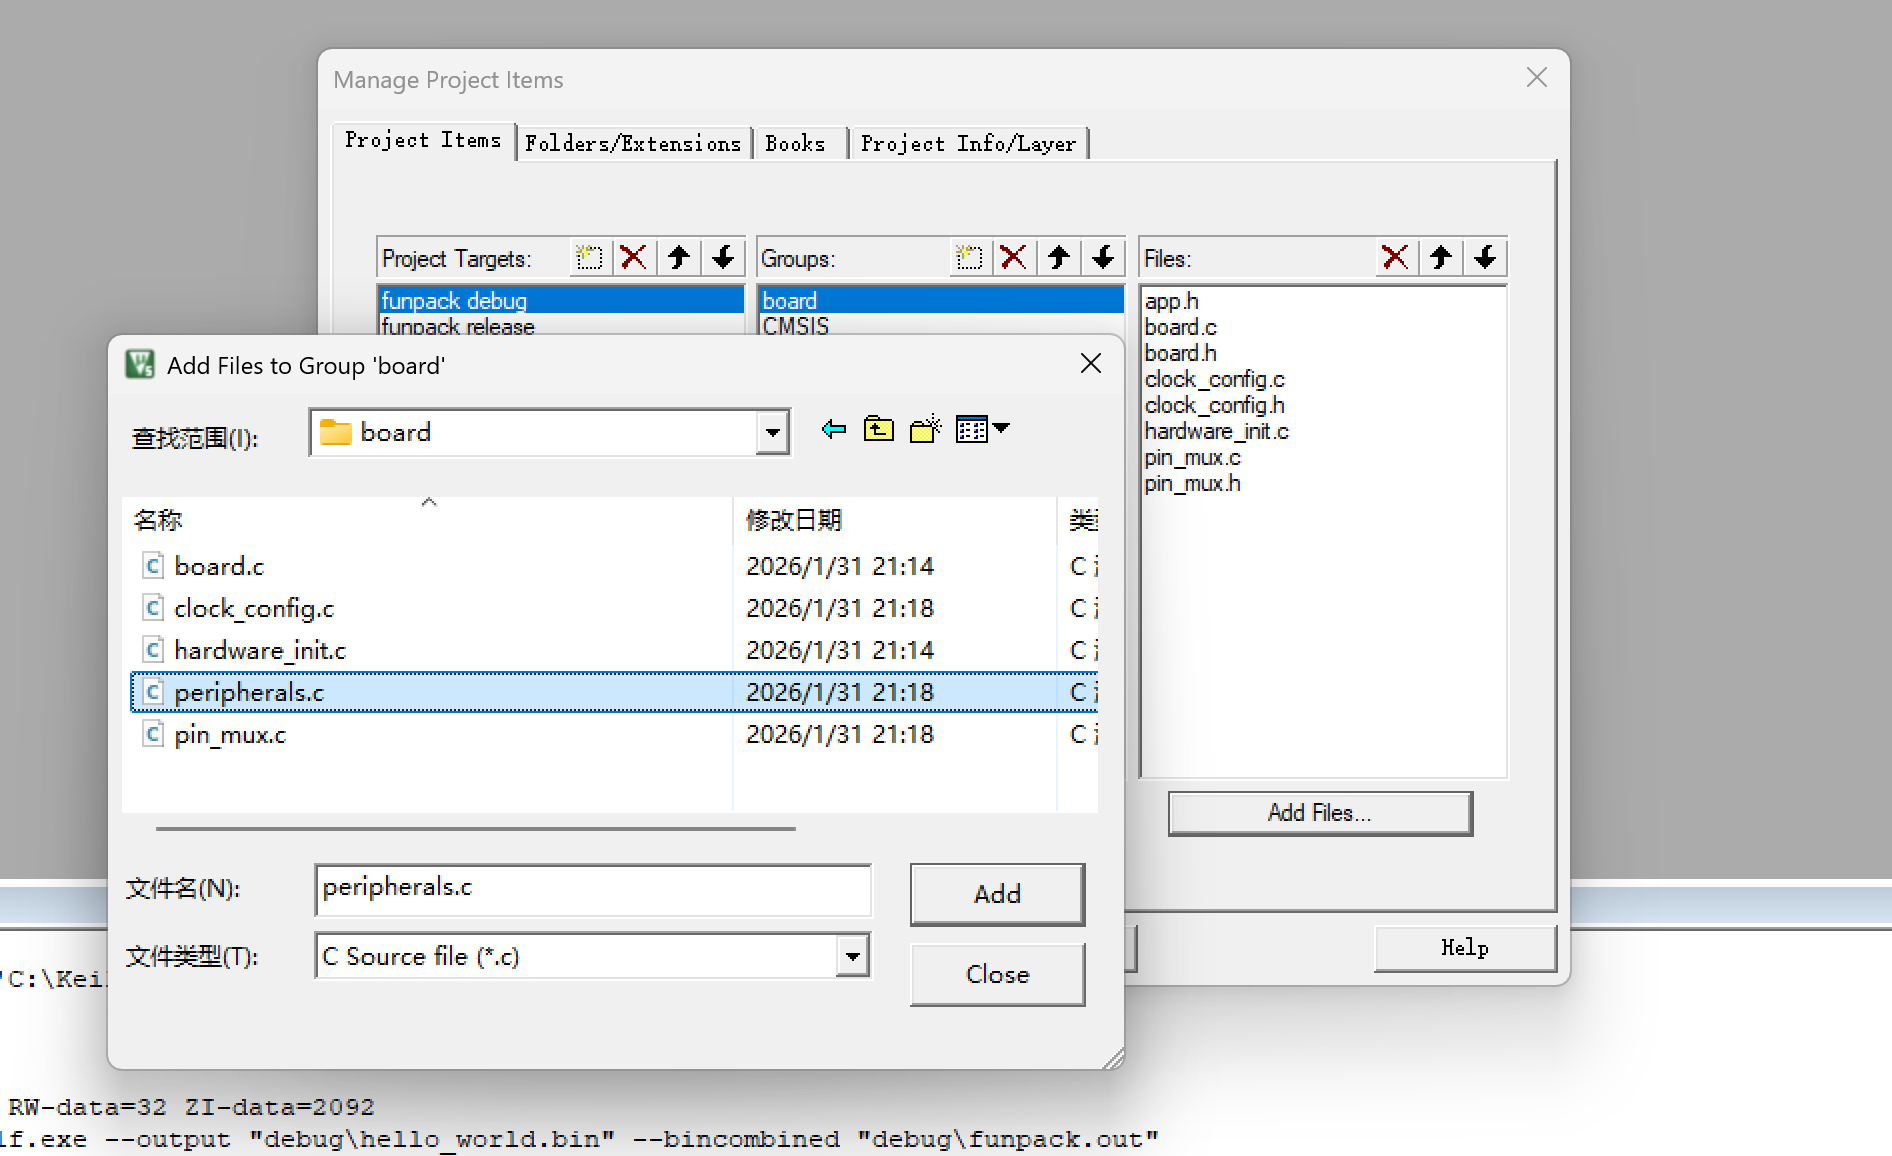Click the file name input field

(x=592, y=889)
